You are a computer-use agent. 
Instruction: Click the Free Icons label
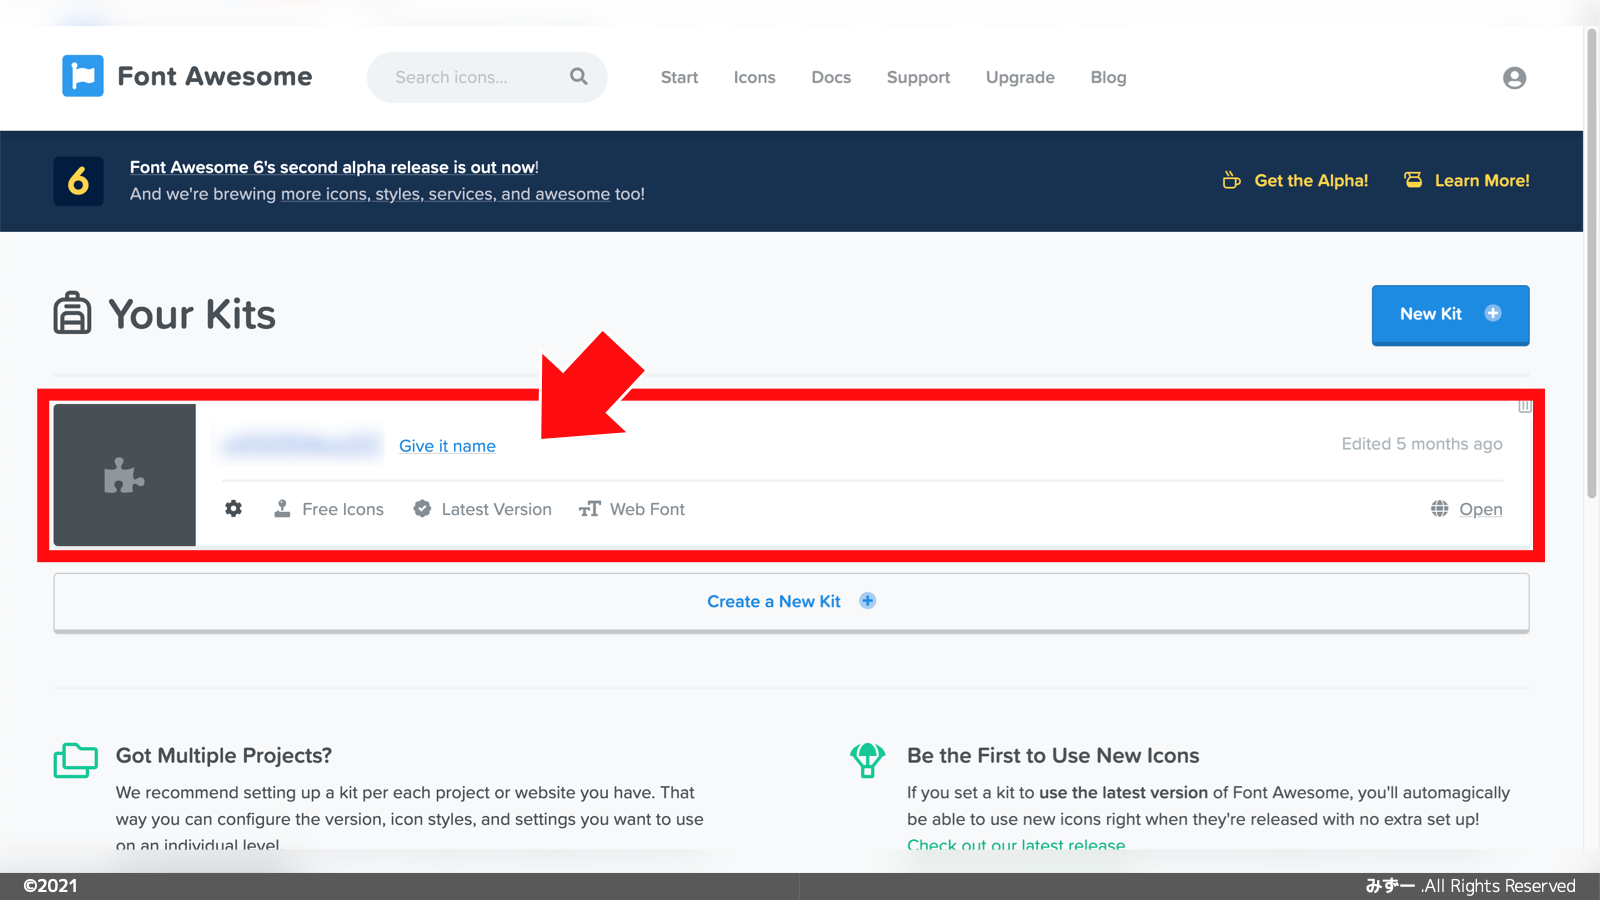(x=343, y=509)
